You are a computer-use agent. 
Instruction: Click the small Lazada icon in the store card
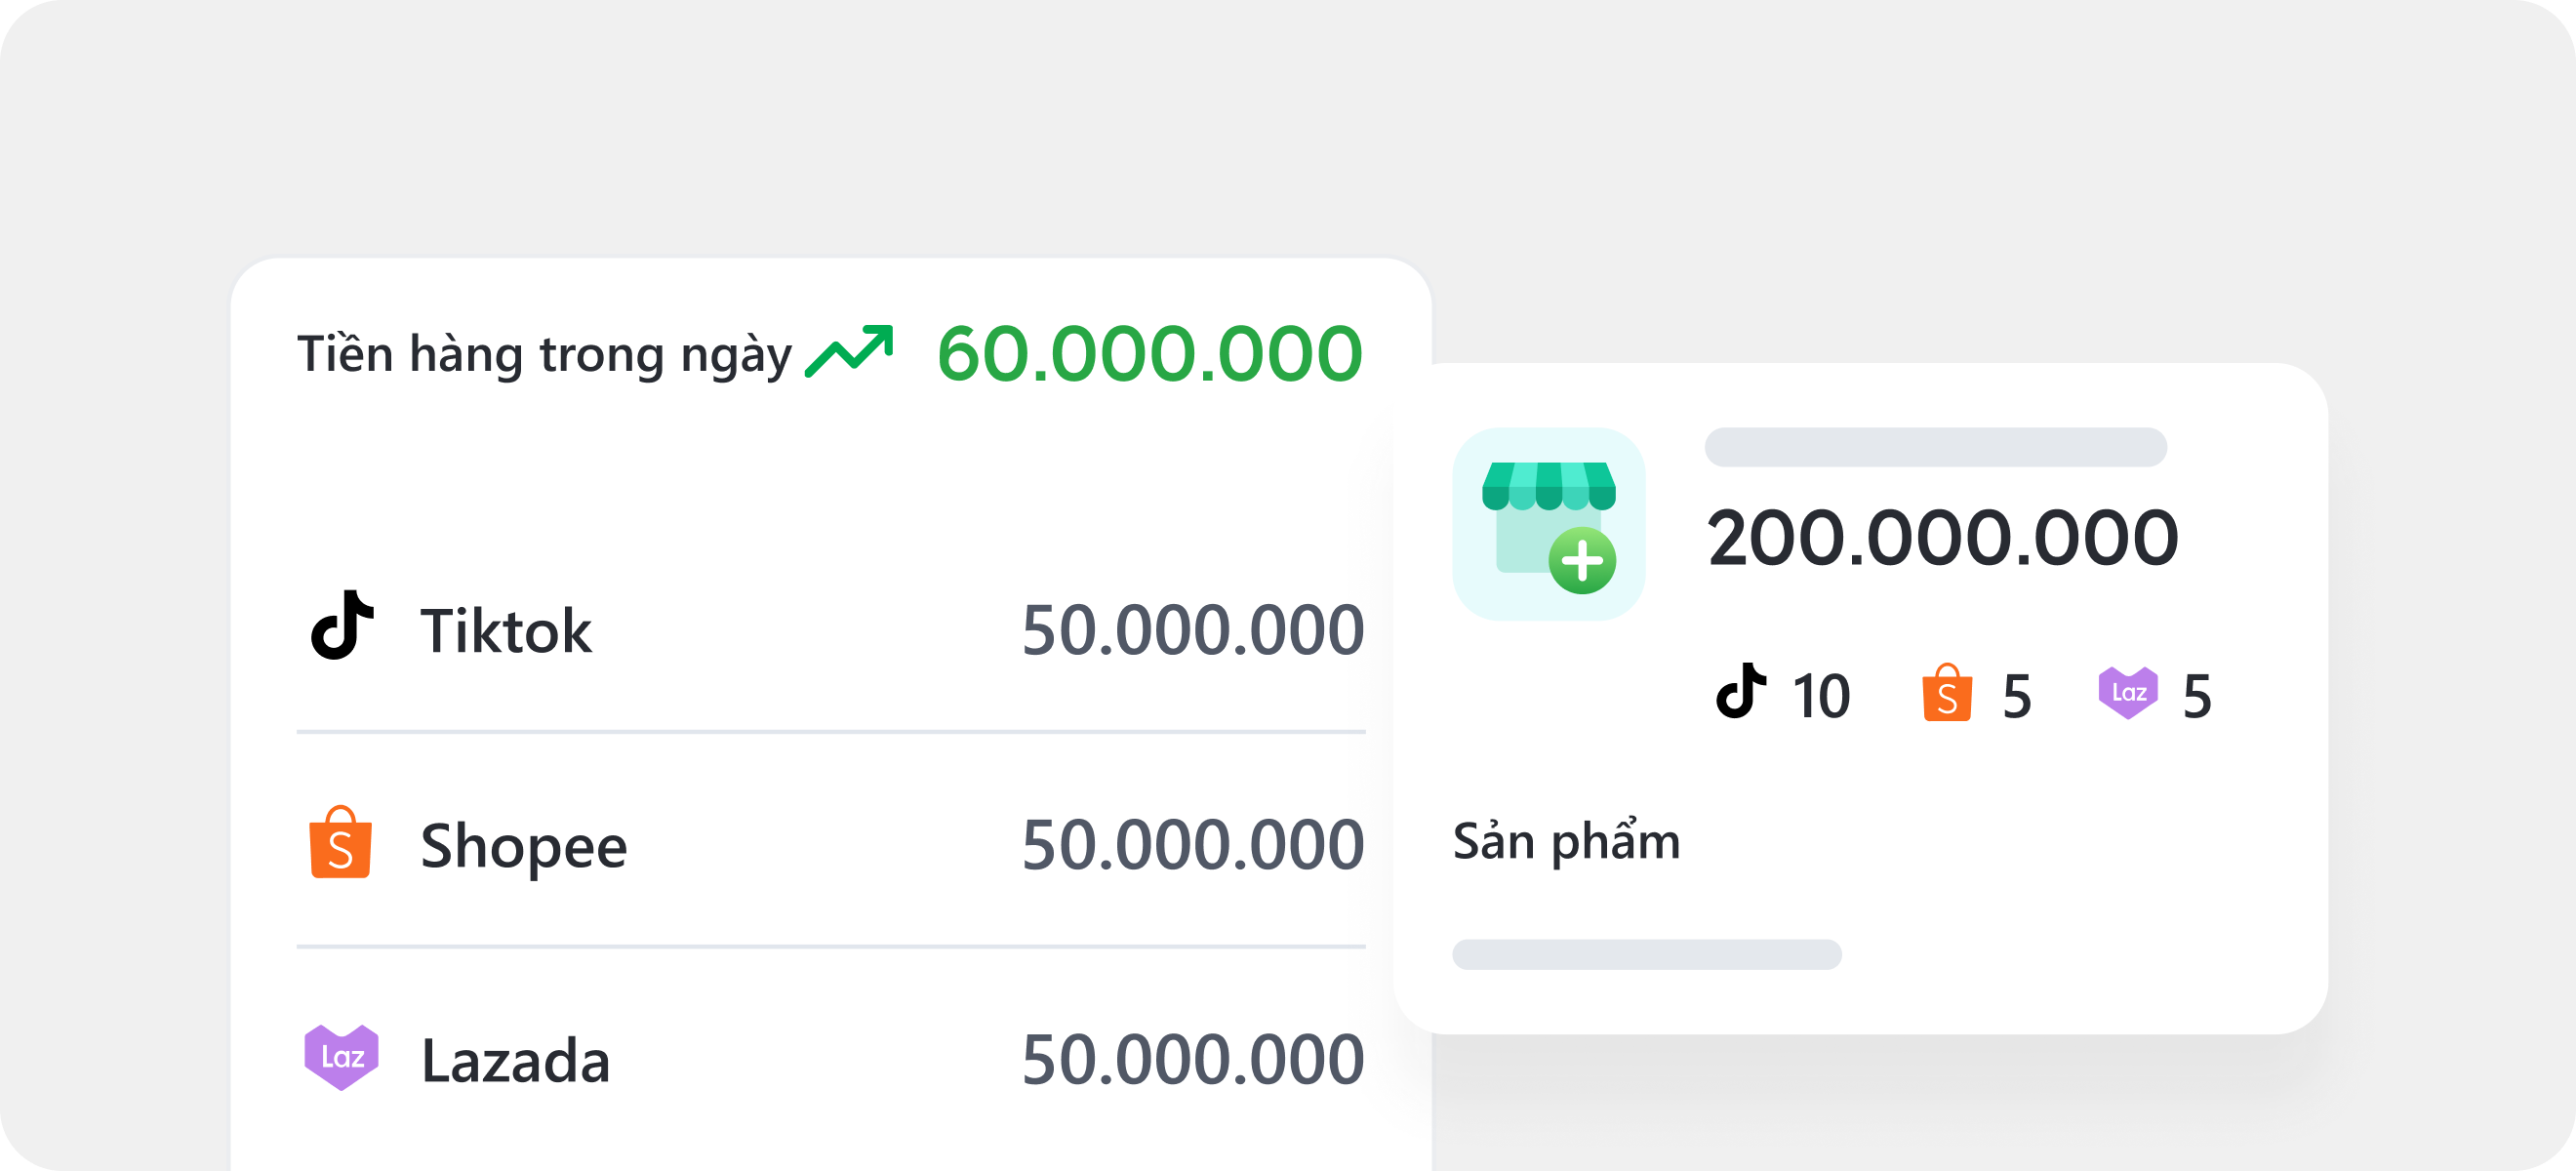pyautogui.click(x=2127, y=692)
